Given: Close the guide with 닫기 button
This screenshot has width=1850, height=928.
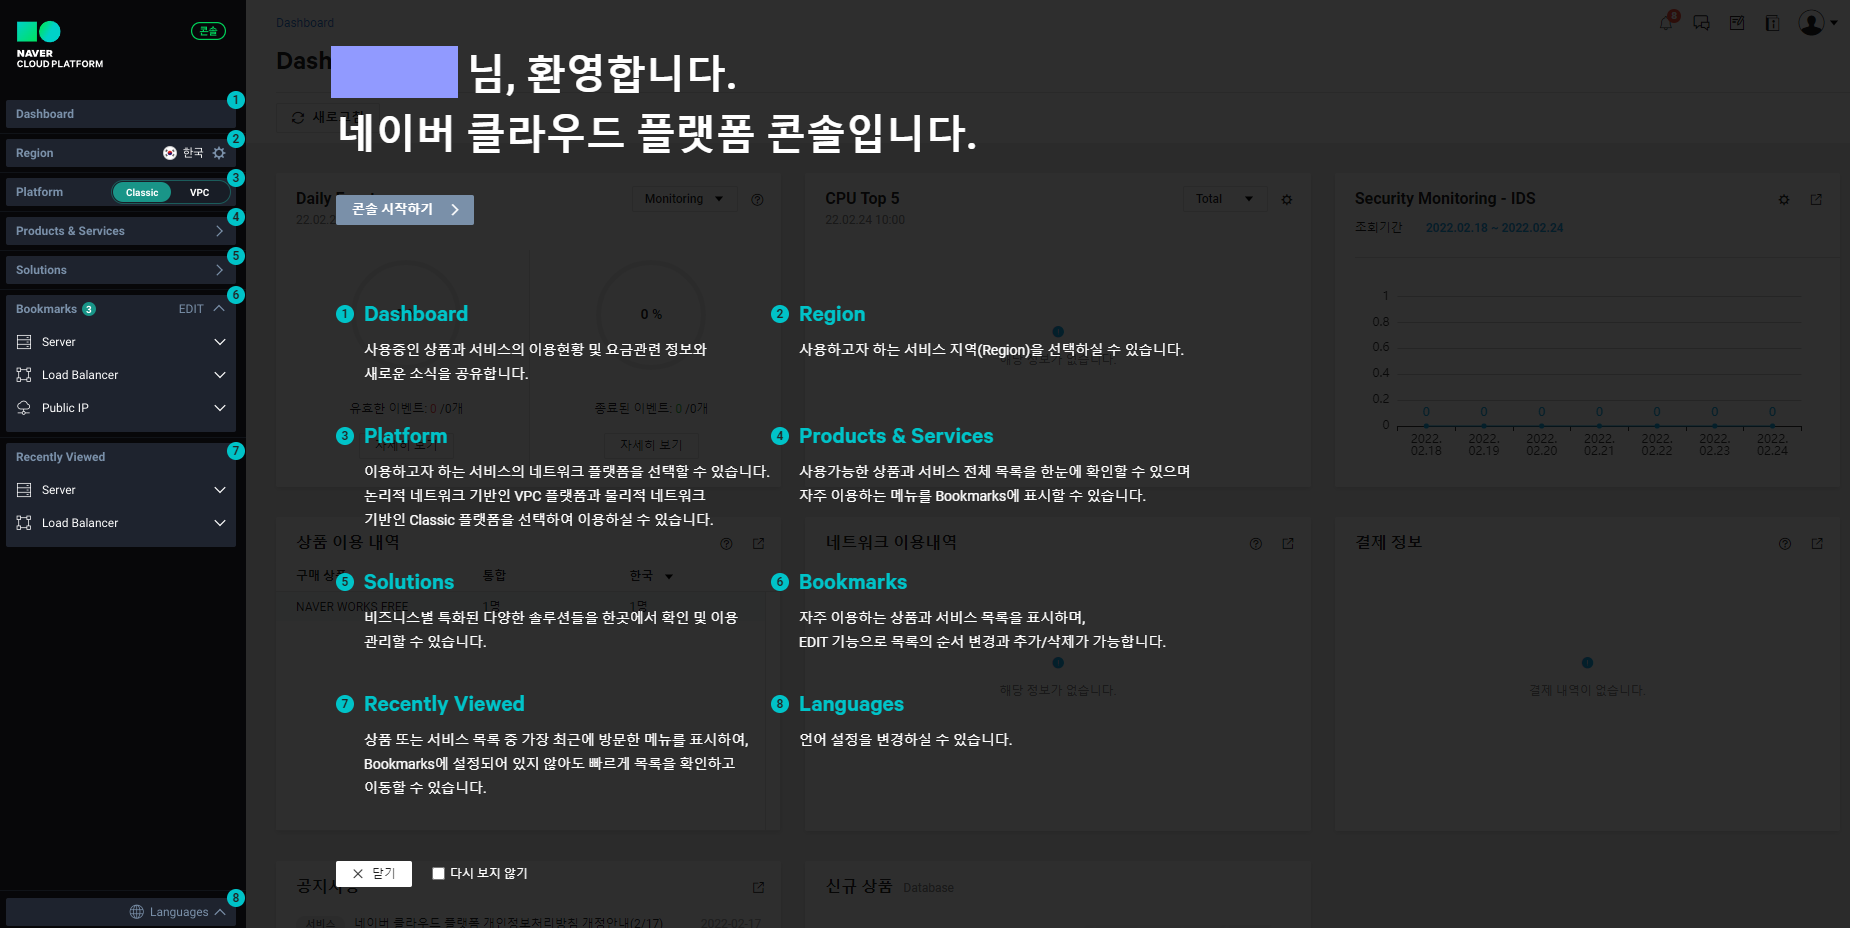Looking at the screenshot, I should coord(374,874).
